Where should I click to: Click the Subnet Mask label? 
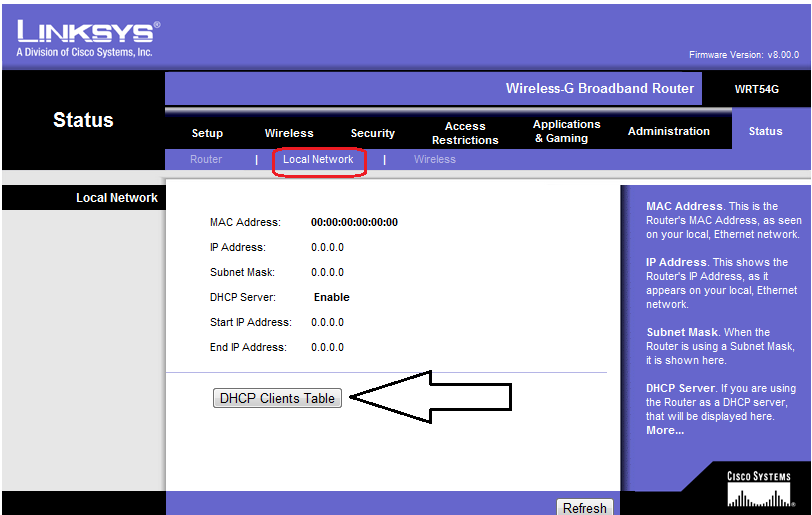[x=242, y=273]
